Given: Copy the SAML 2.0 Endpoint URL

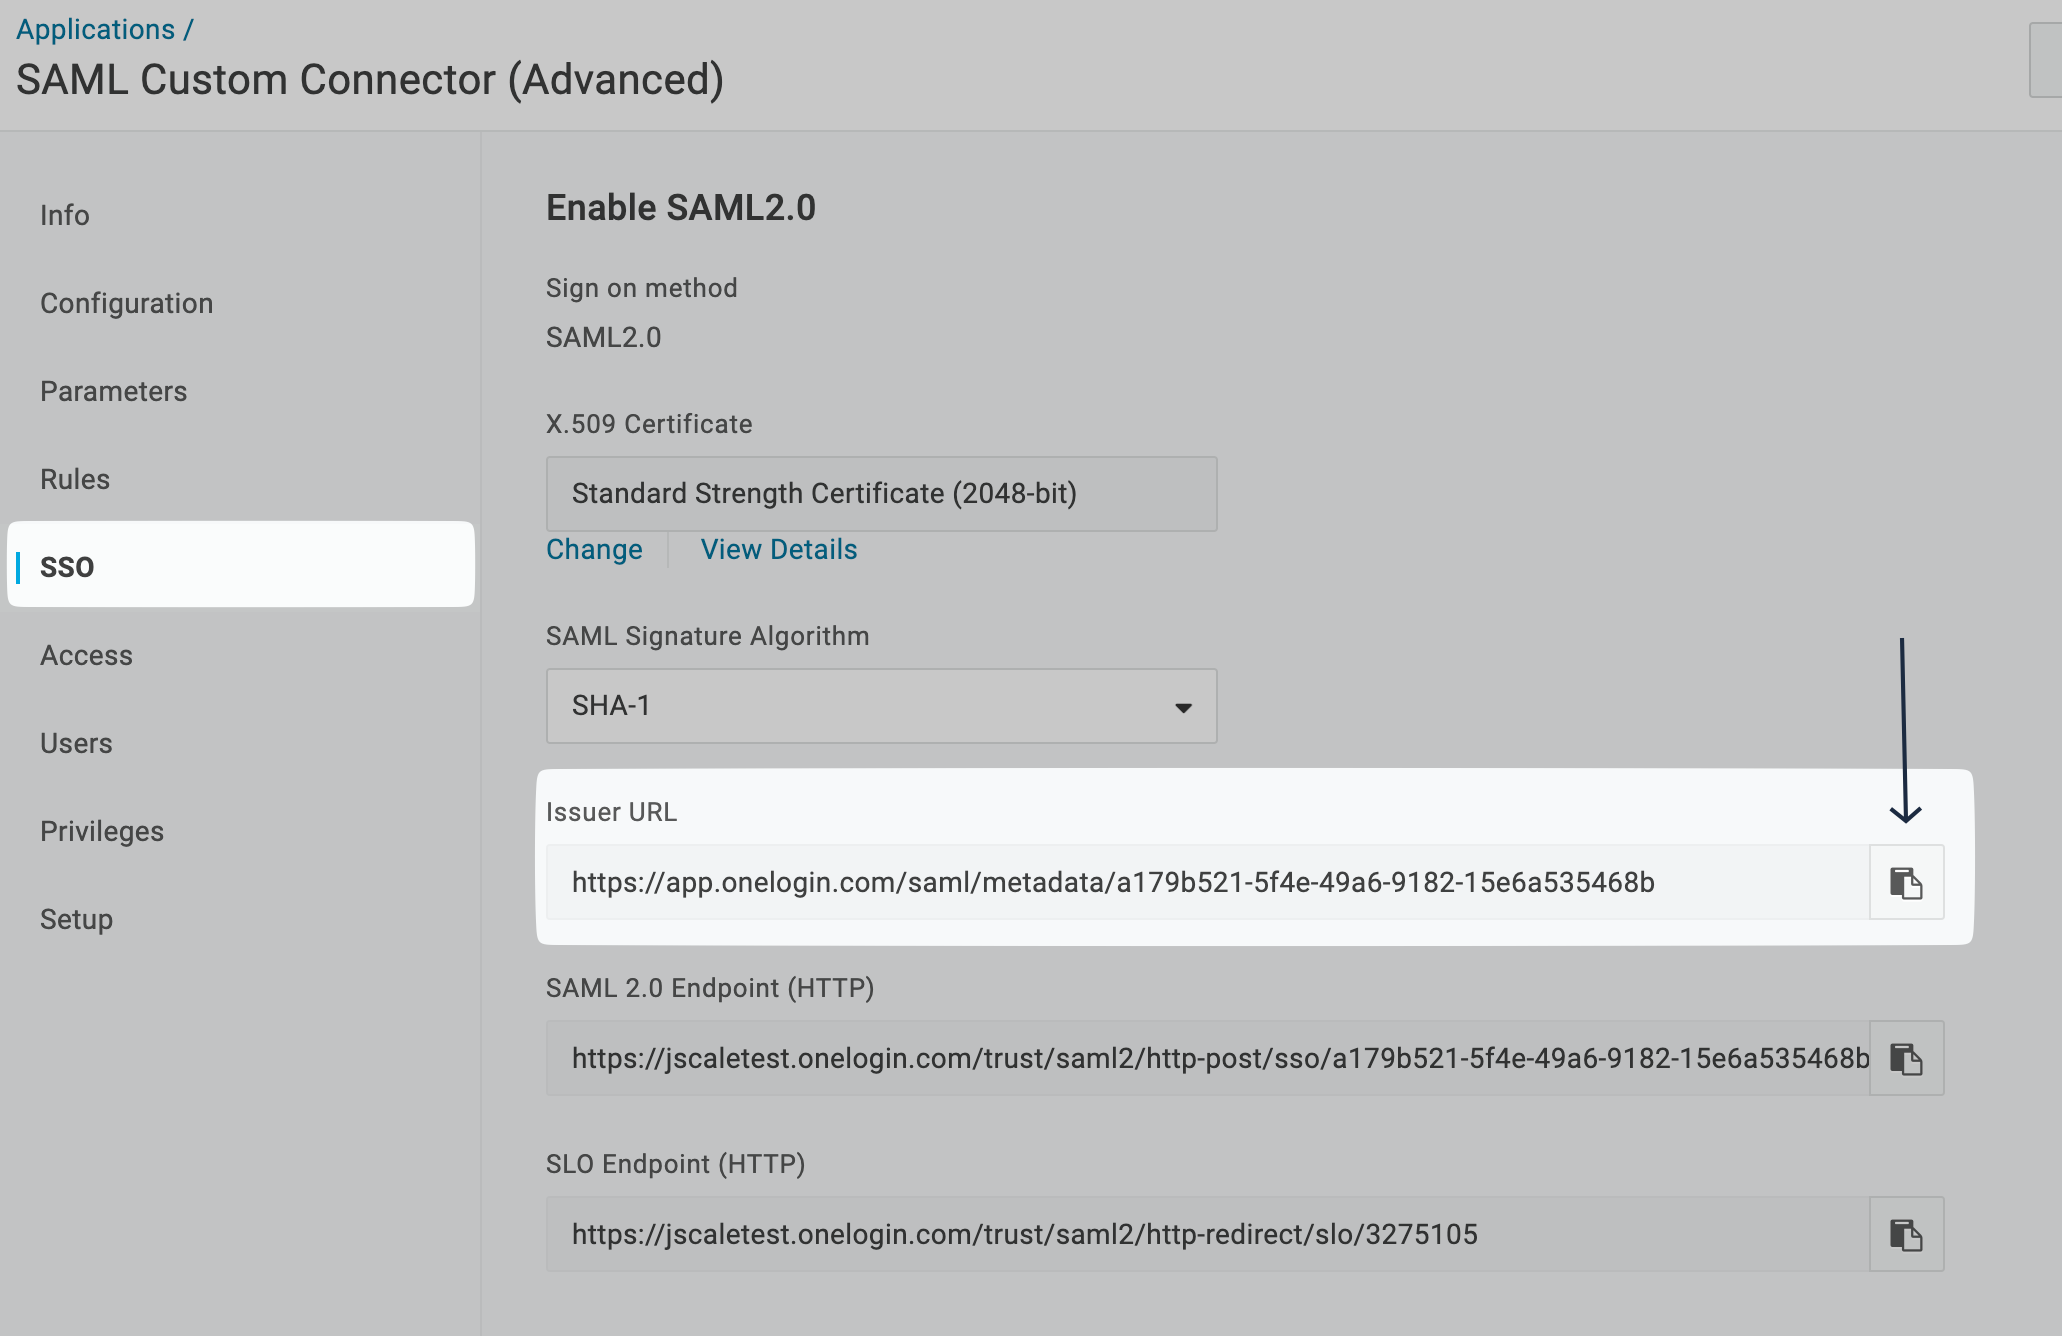Looking at the screenshot, I should point(1905,1058).
